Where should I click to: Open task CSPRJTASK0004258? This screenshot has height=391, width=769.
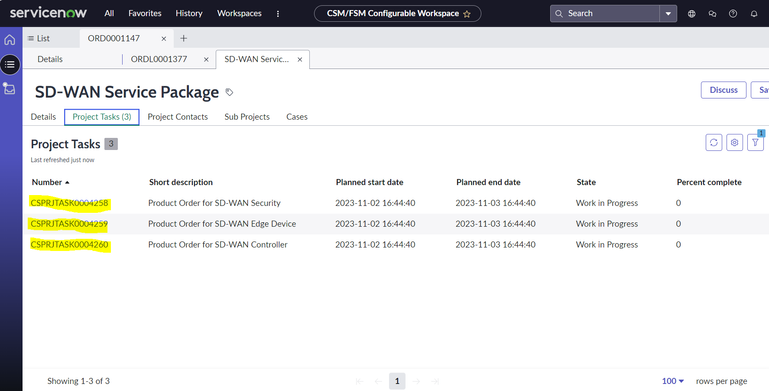[x=69, y=203]
